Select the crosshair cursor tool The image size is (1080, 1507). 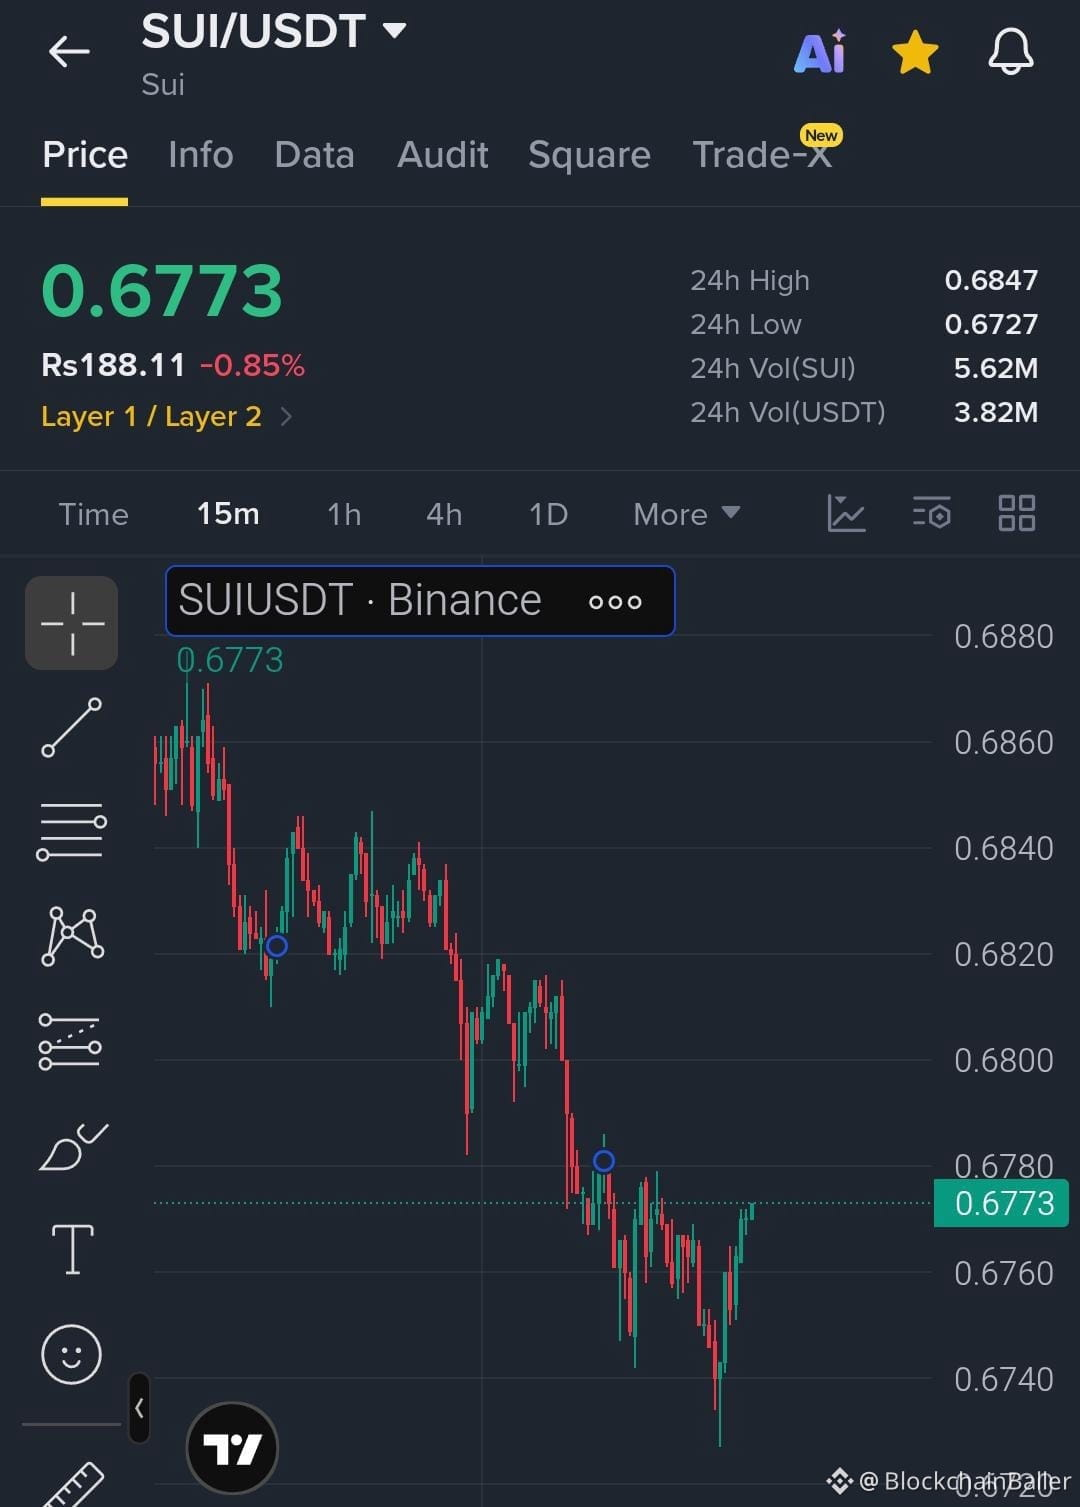click(x=72, y=623)
